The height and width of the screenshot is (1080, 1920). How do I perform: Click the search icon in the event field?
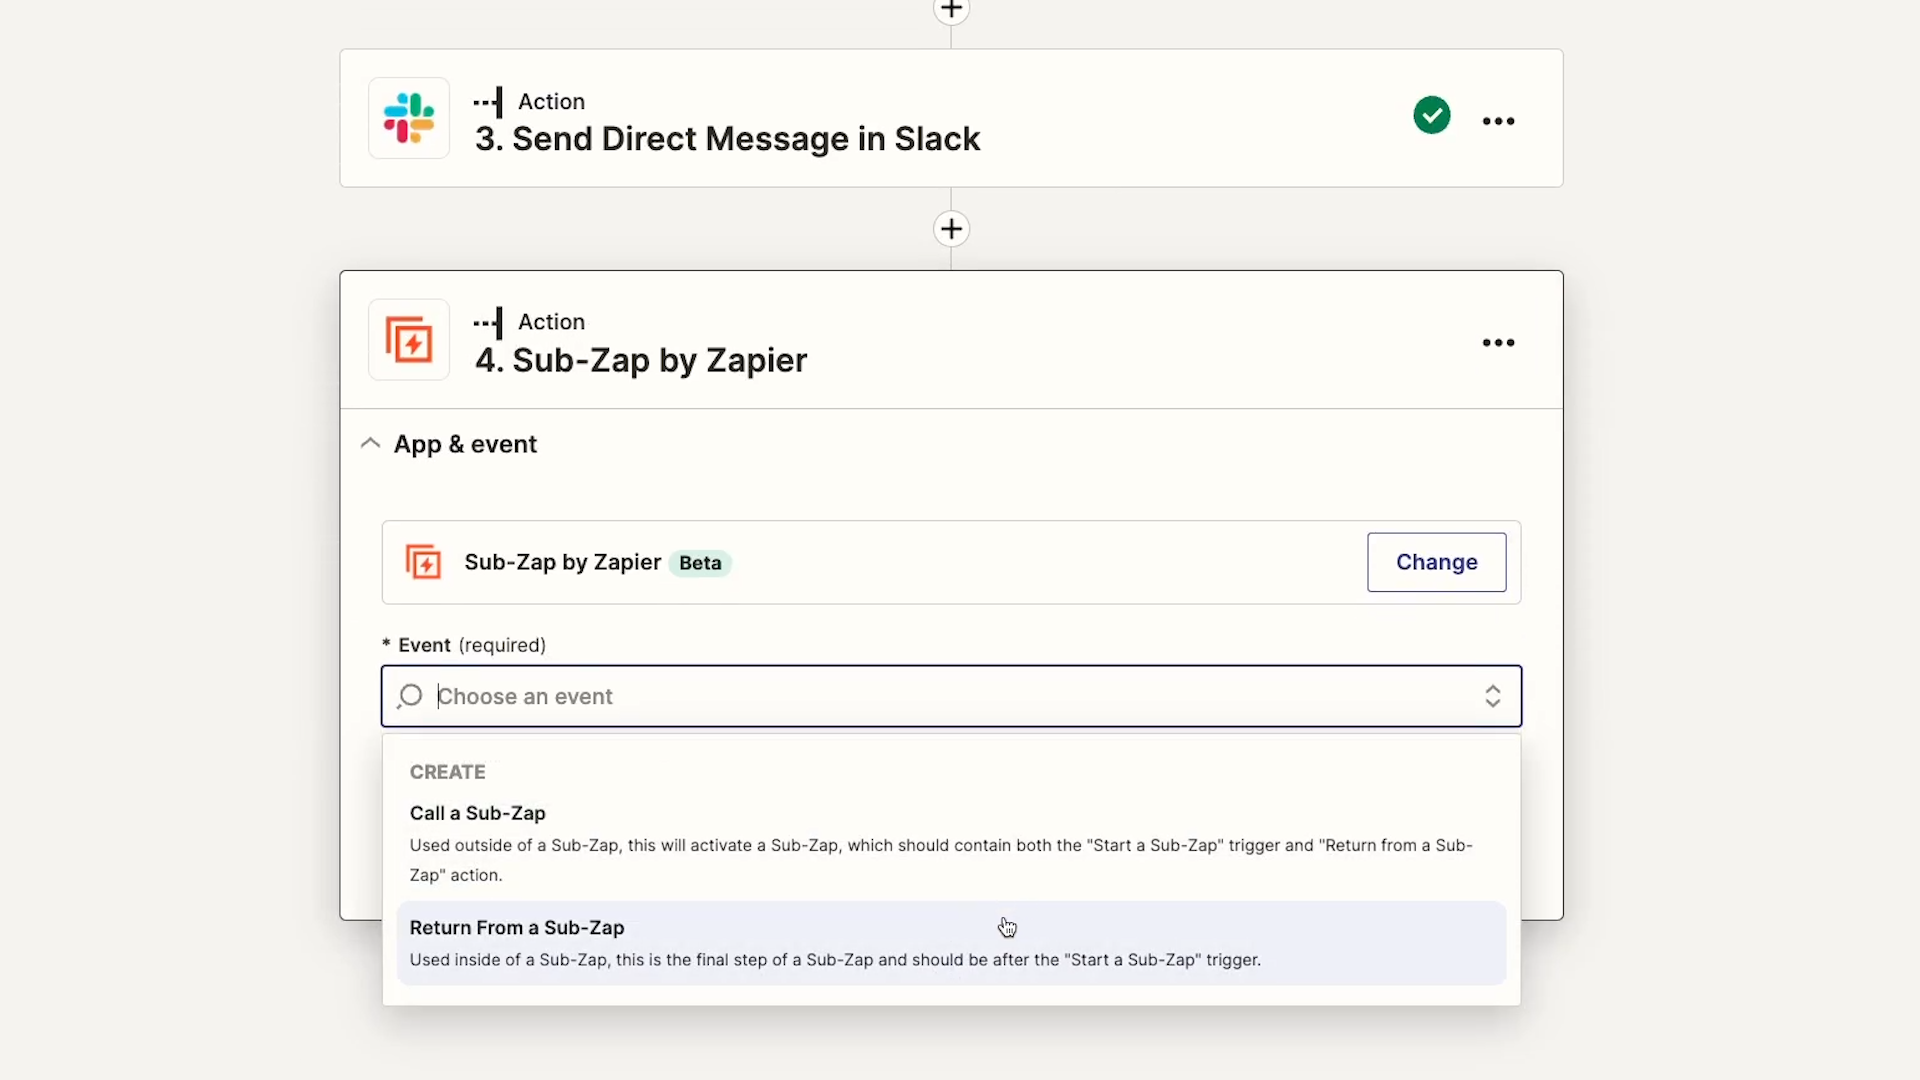pyautogui.click(x=410, y=696)
